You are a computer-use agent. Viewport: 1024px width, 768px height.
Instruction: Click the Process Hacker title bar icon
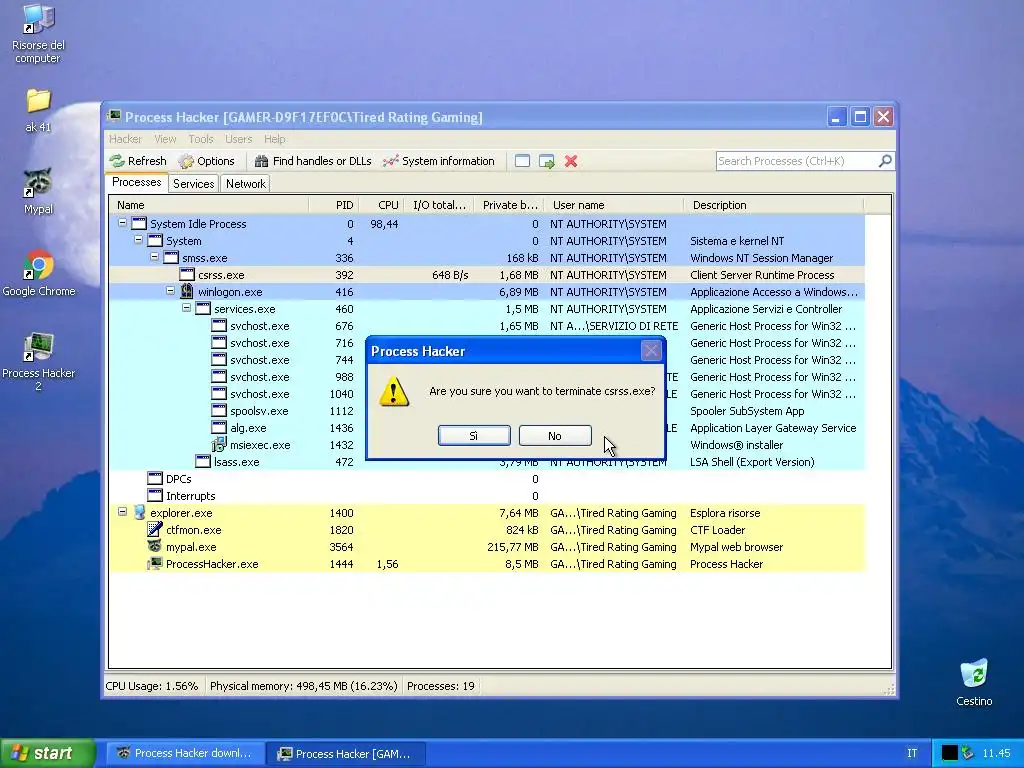click(x=114, y=117)
